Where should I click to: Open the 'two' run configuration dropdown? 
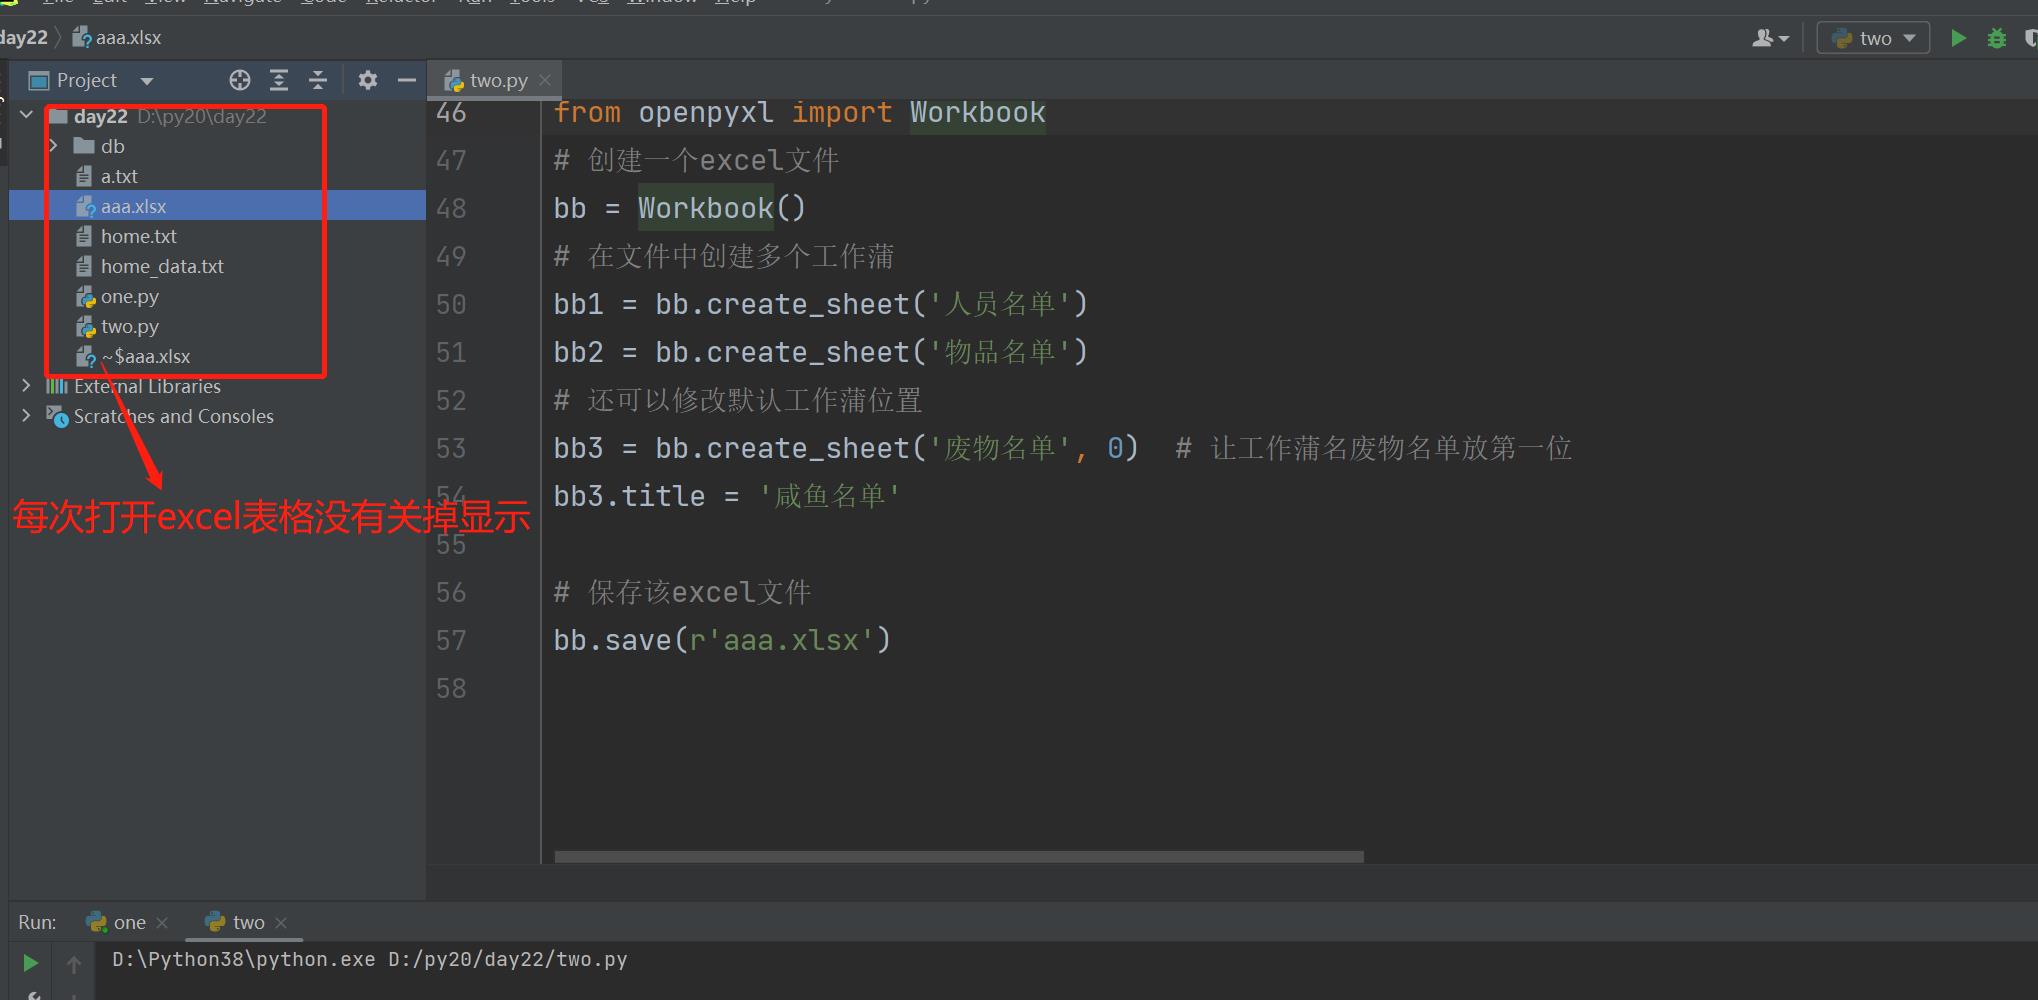1873,38
